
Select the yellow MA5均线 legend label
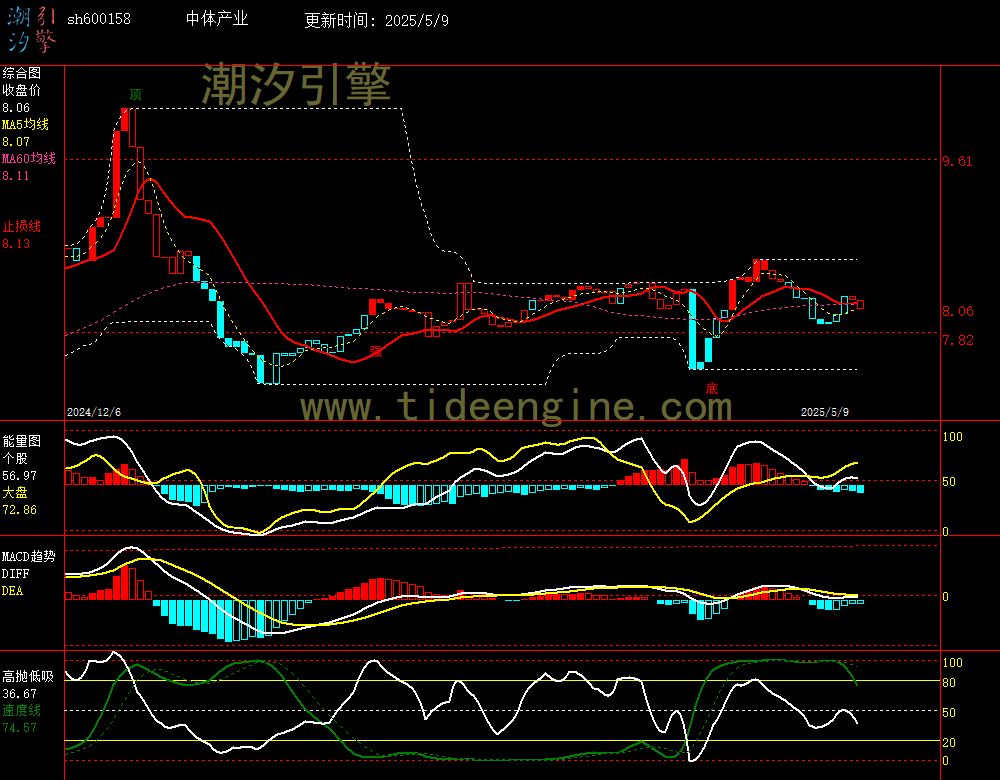pos(26,124)
